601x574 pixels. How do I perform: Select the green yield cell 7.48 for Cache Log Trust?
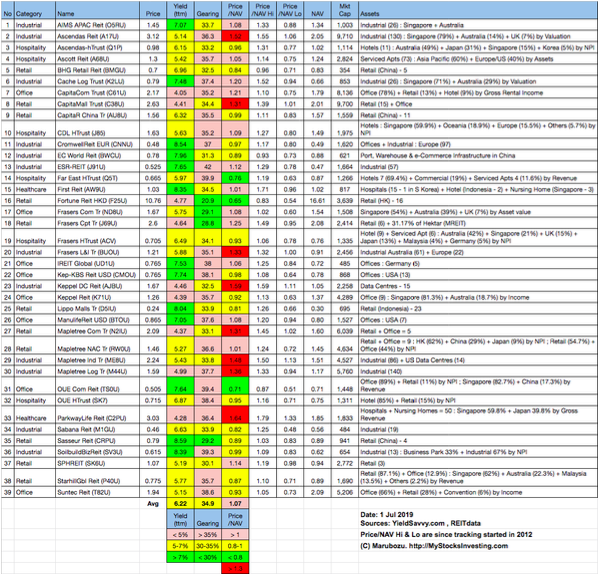coord(180,82)
